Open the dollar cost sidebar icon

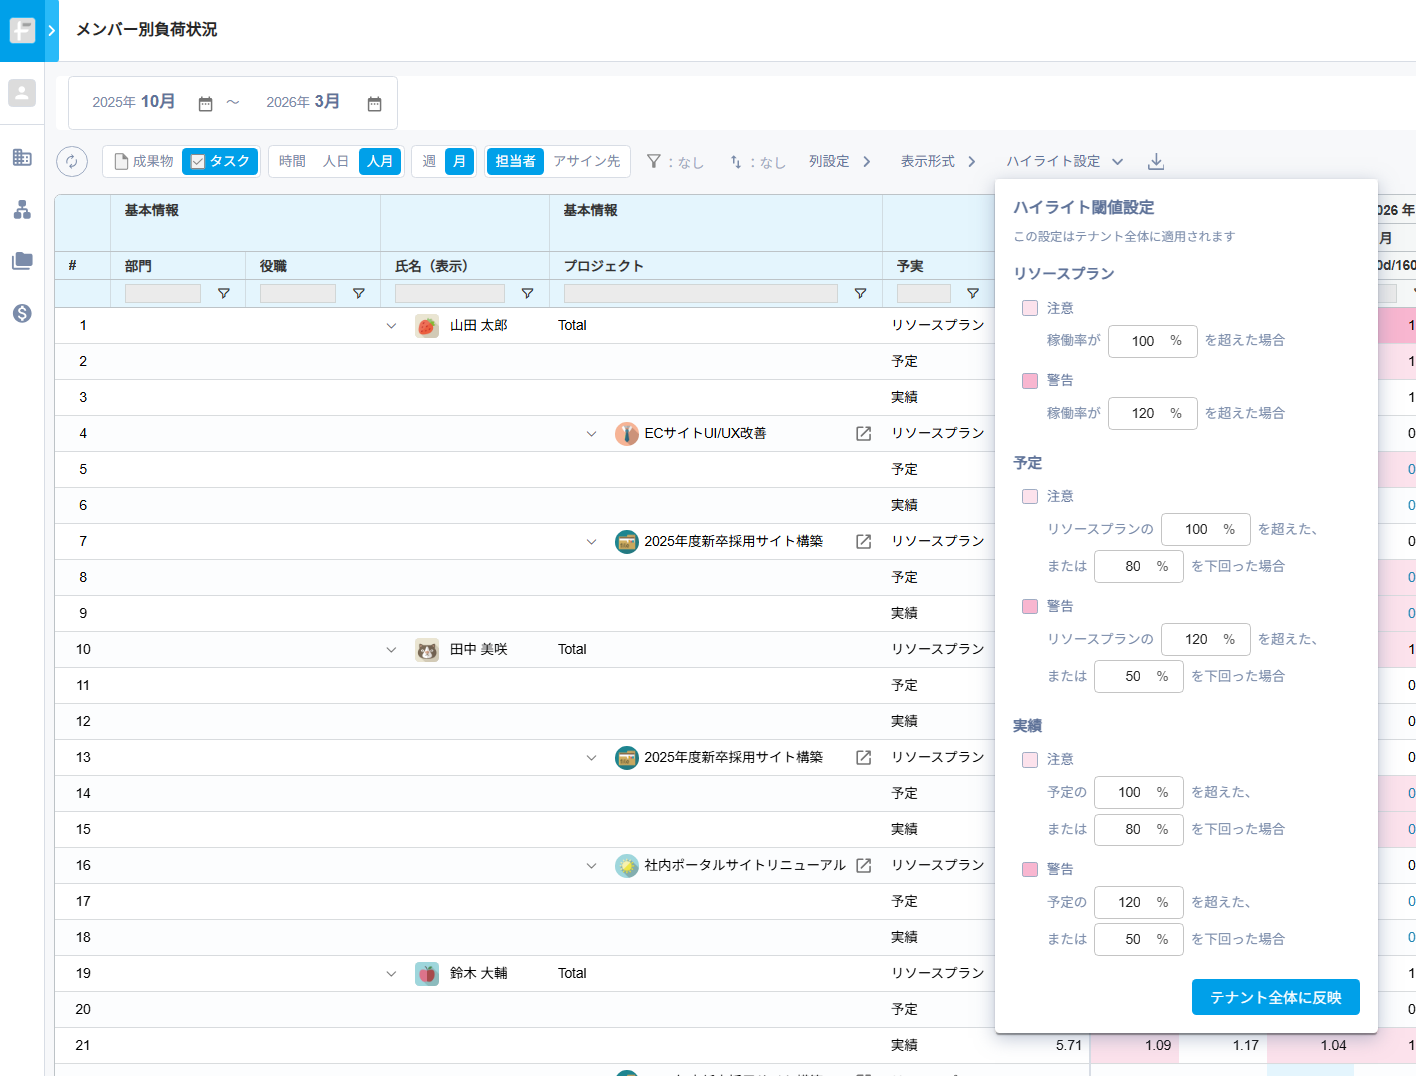pos(22,313)
